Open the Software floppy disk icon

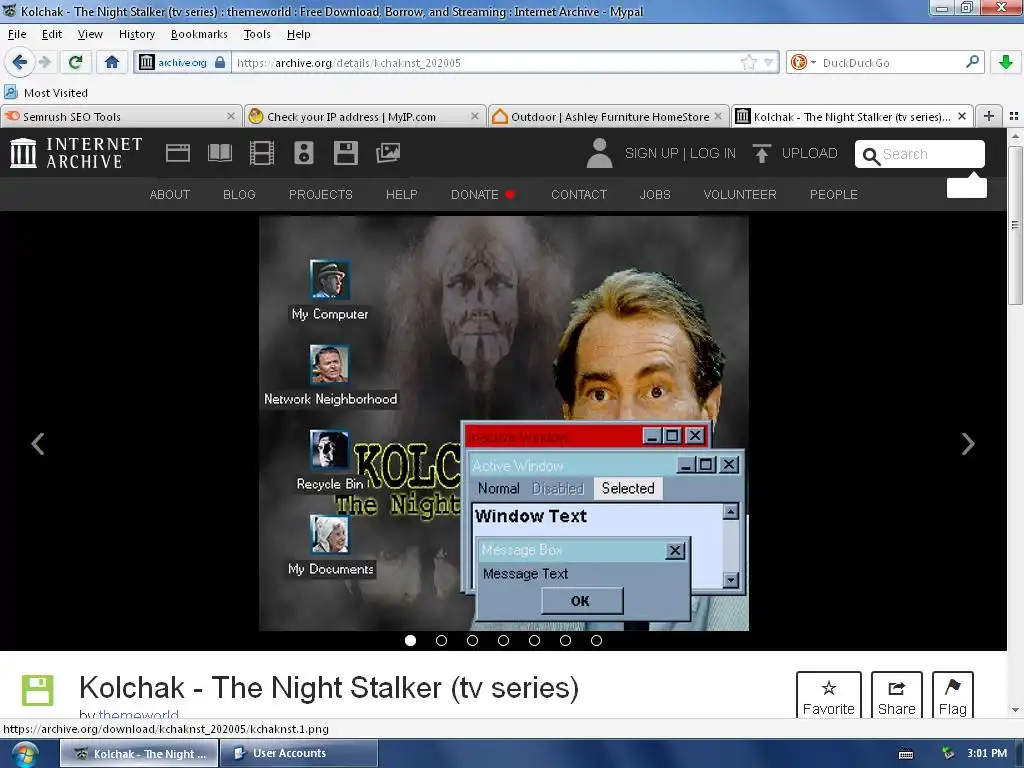(x=345, y=153)
